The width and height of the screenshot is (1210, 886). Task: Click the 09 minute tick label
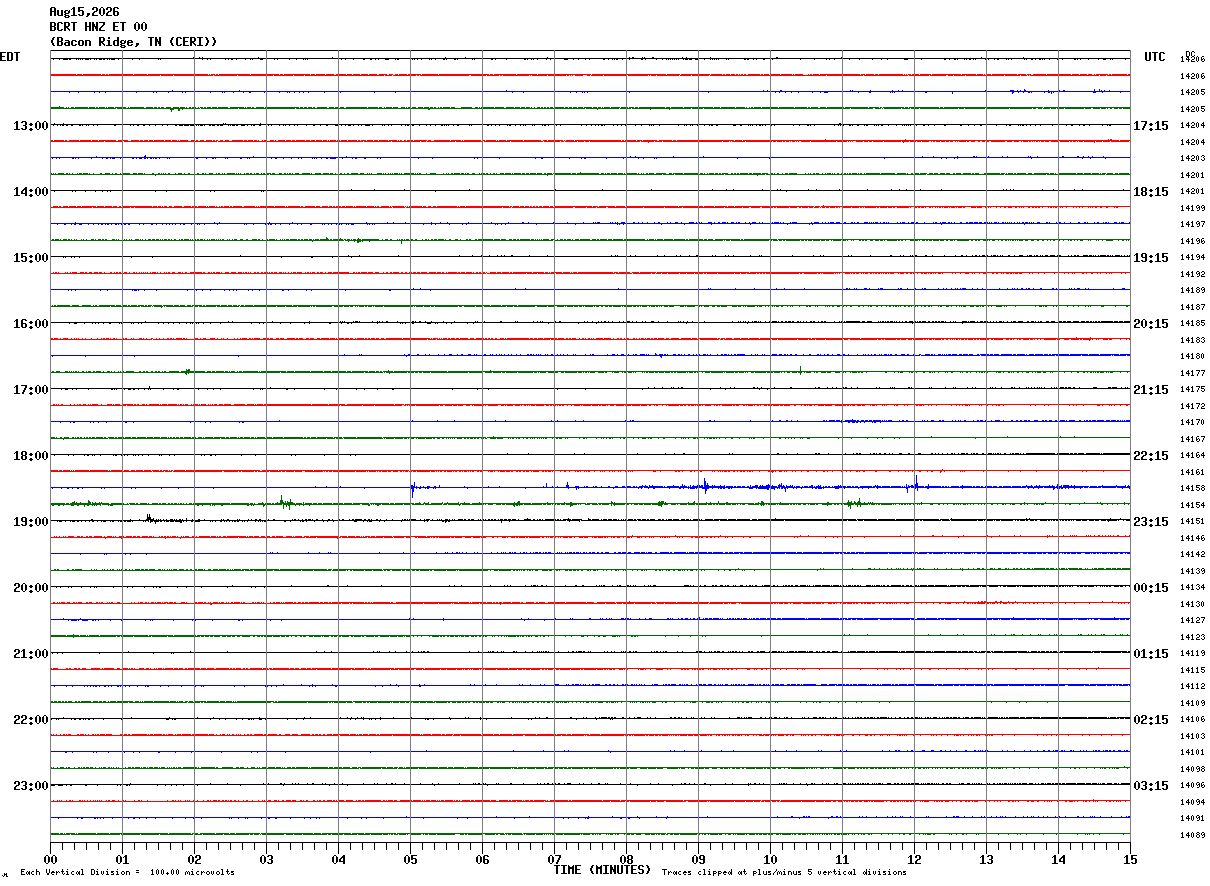698,860
